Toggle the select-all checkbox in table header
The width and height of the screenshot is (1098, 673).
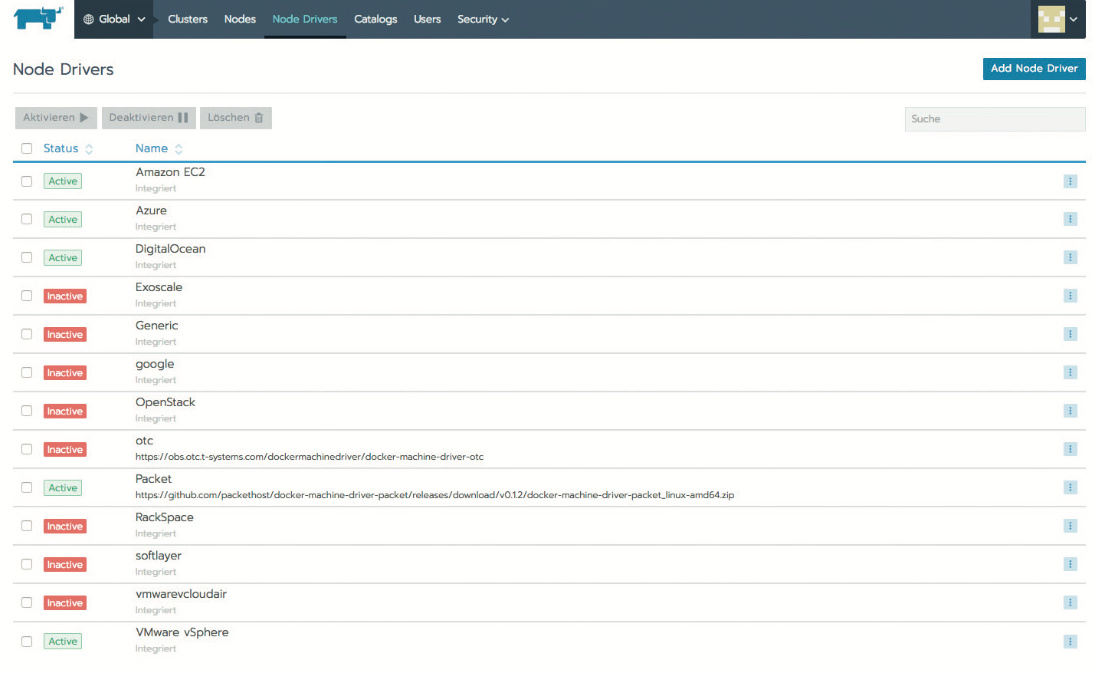tap(27, 148)
